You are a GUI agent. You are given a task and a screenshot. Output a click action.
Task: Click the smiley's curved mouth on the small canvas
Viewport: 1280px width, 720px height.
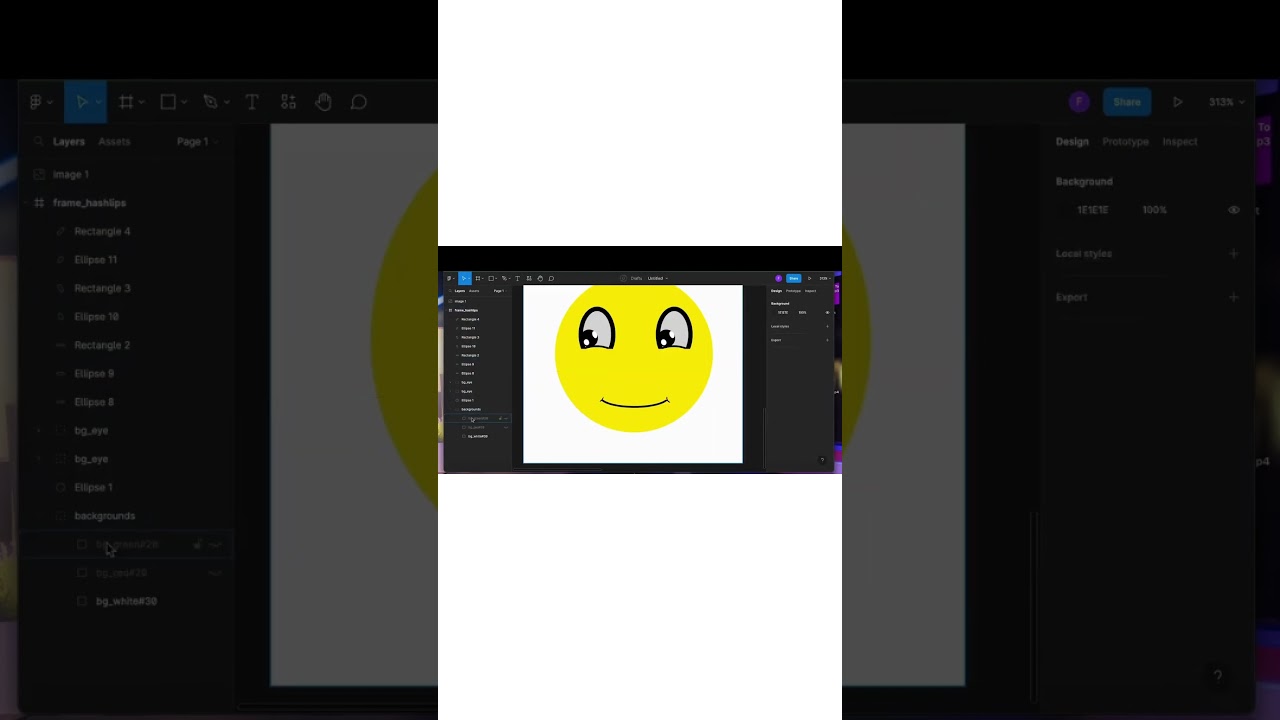[x=634, y=403]
